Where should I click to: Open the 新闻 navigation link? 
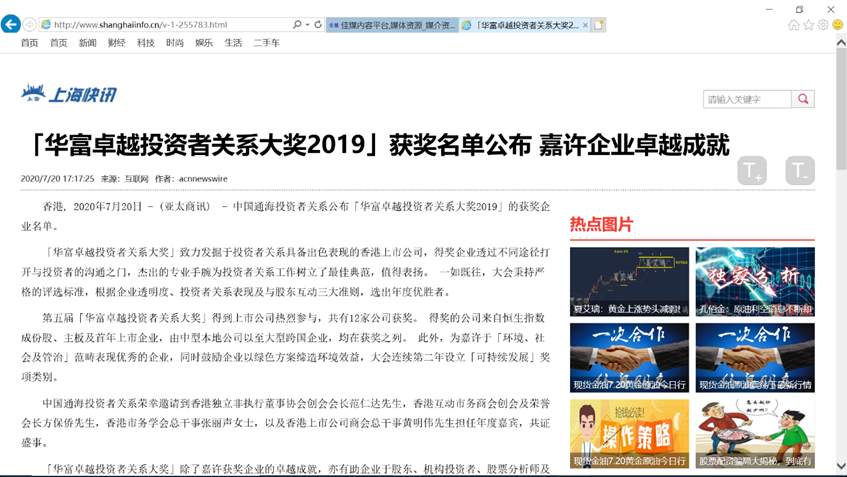tap(88, 43)
